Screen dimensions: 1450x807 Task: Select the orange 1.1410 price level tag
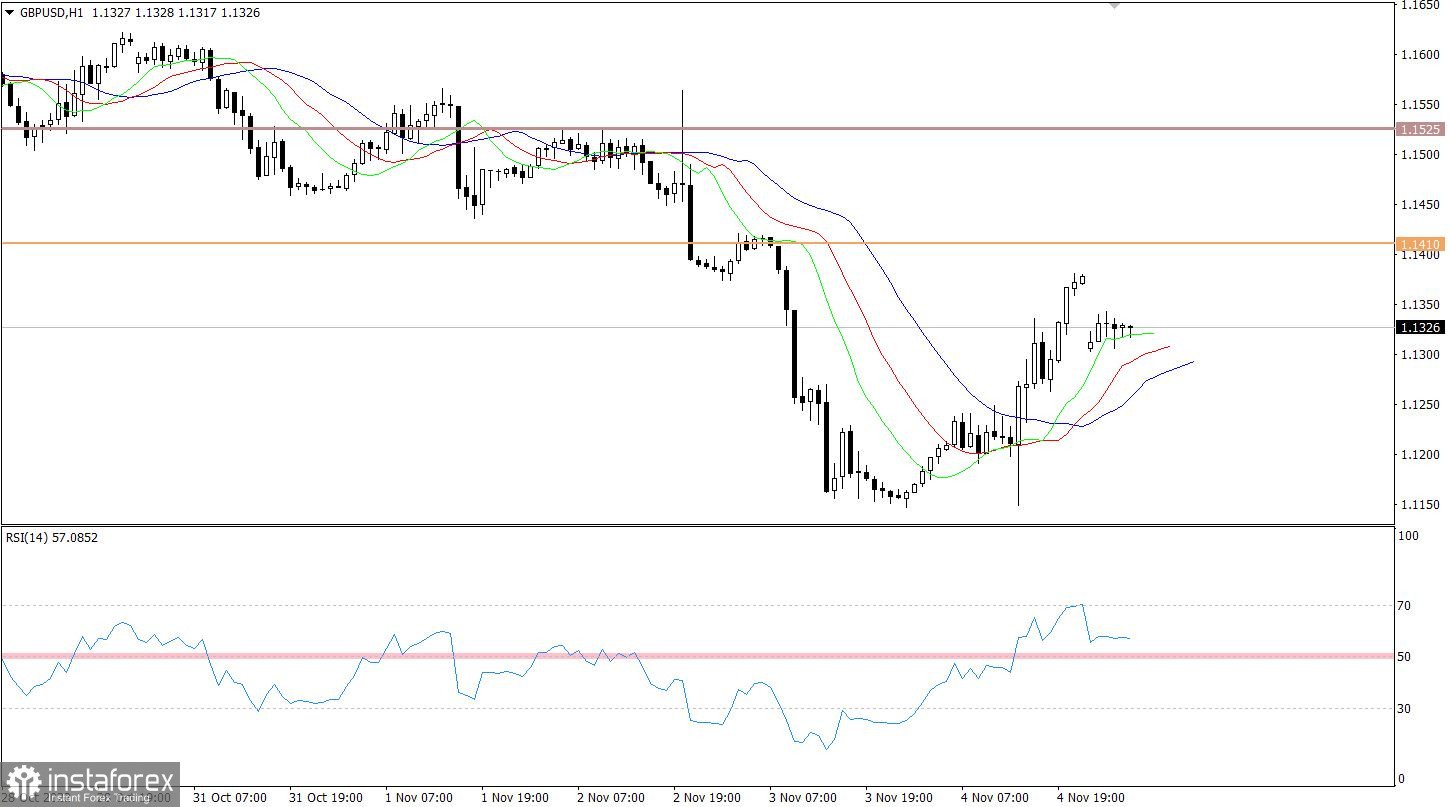coord(1420,244)
